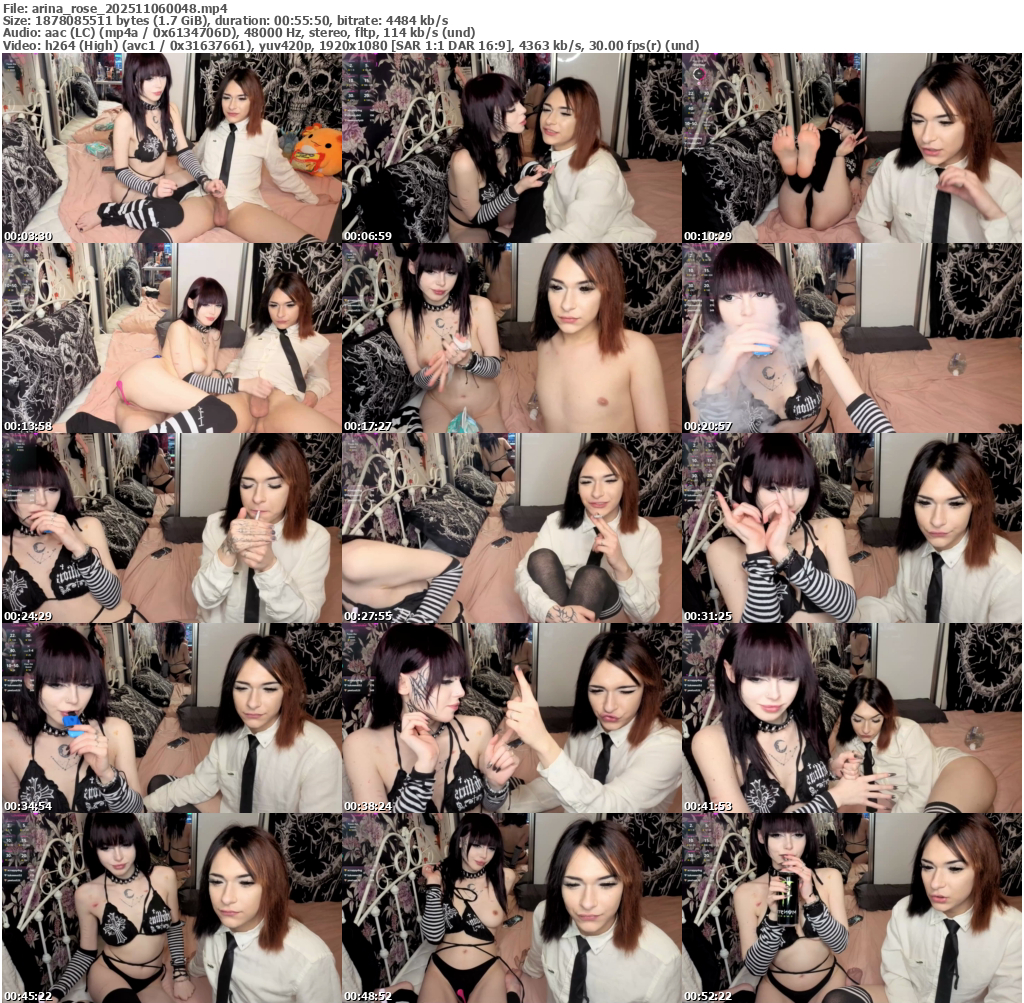Open the thumbnail at 00:10:29
The height and width of the screenshot is (1003, 1024).
click(x=852, y=148)
